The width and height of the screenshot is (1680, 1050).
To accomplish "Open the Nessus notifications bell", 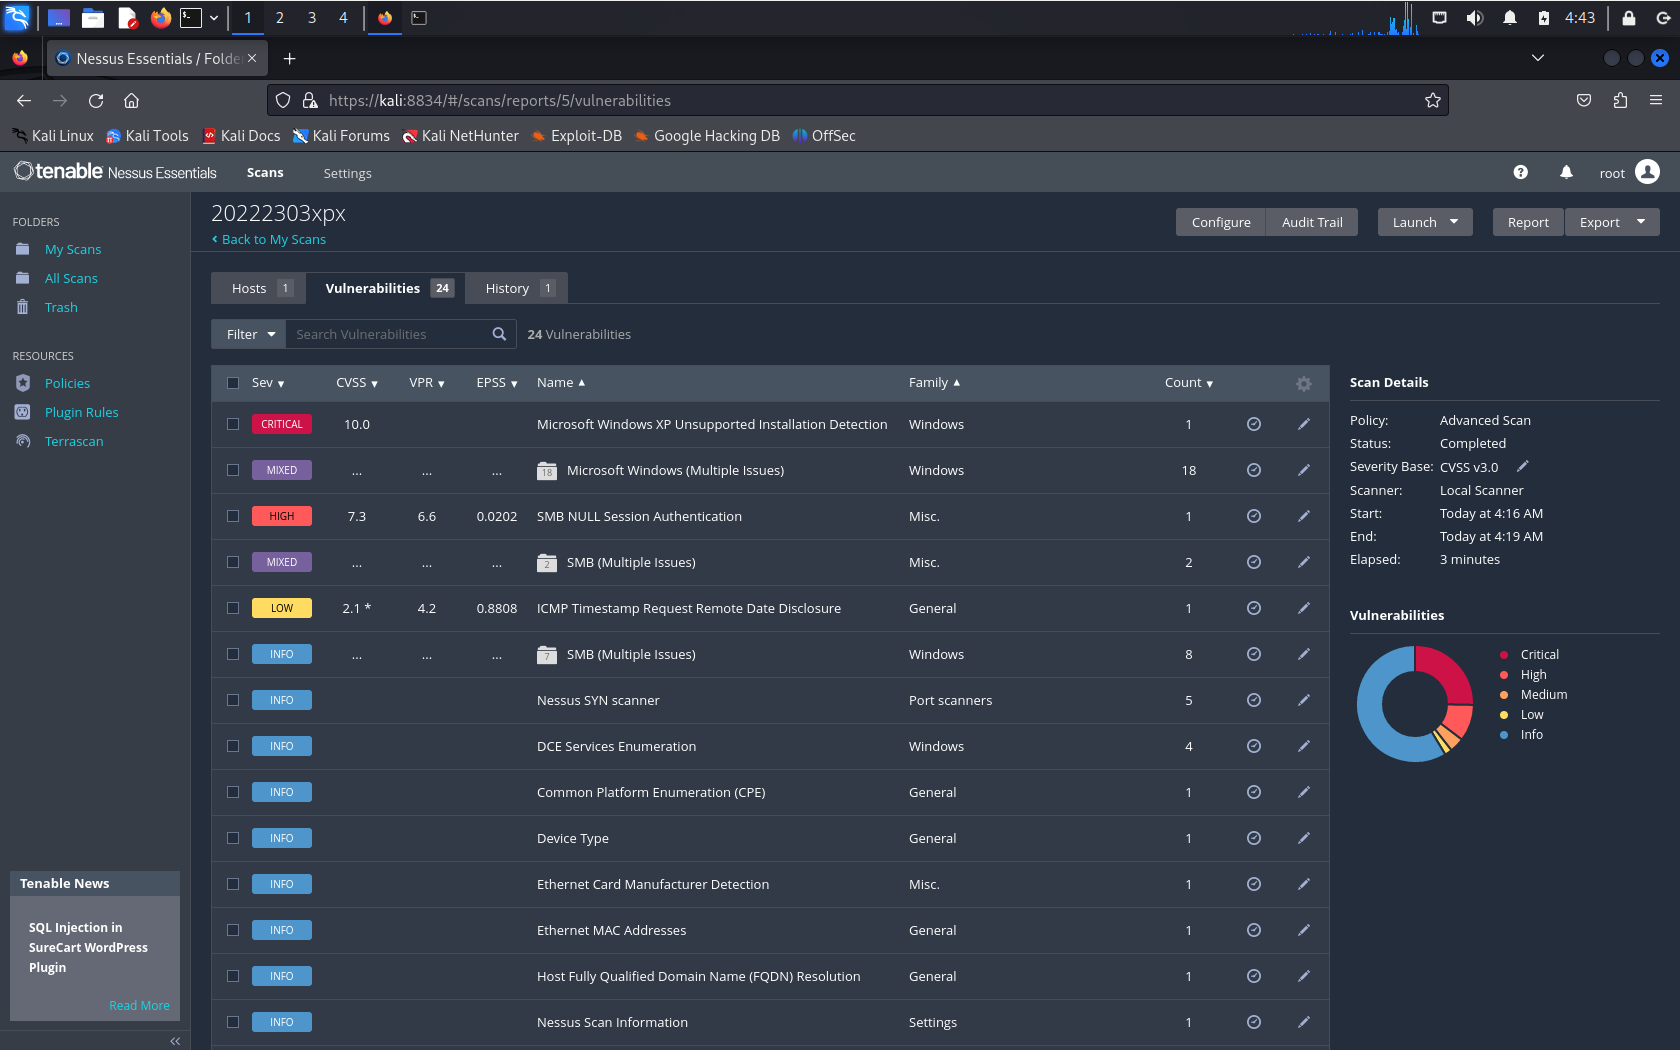I will (1566, 172).
